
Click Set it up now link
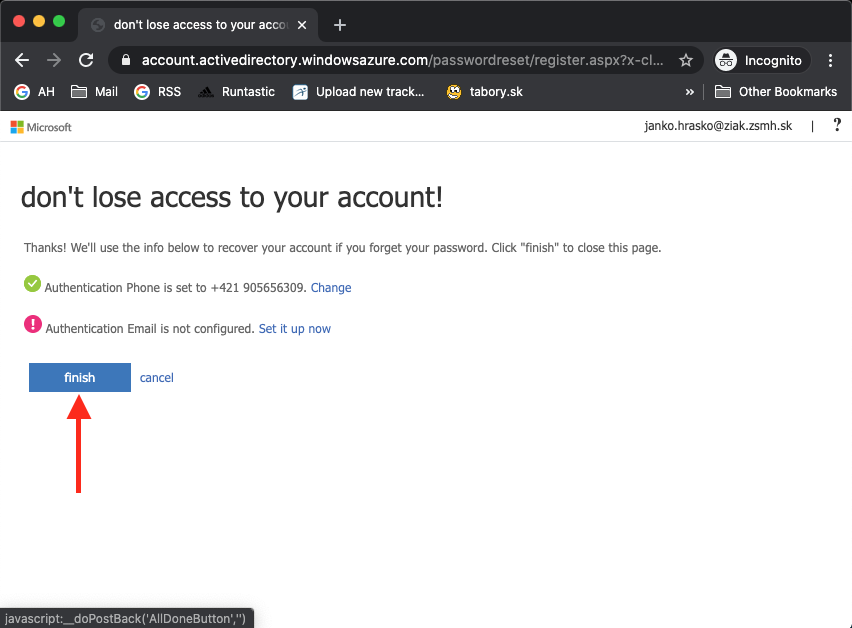coord(295,329)
